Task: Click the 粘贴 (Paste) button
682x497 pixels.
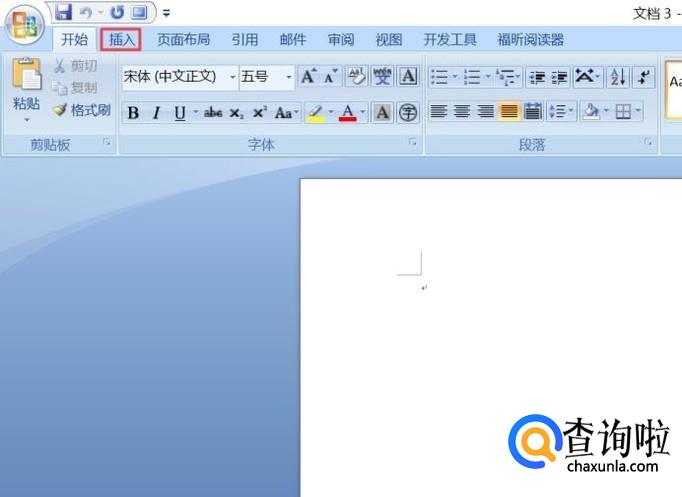Action: pyautogui.click(x=26, y=83)
